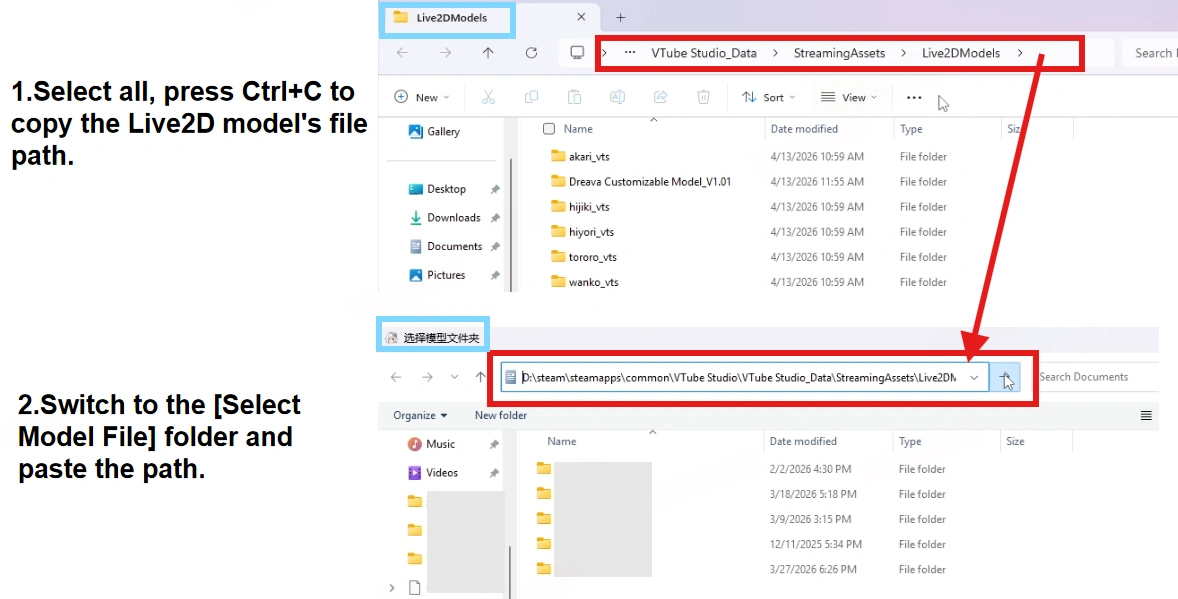
Task: Click the Share icon in the toolbar
Action: click(661, 97)
